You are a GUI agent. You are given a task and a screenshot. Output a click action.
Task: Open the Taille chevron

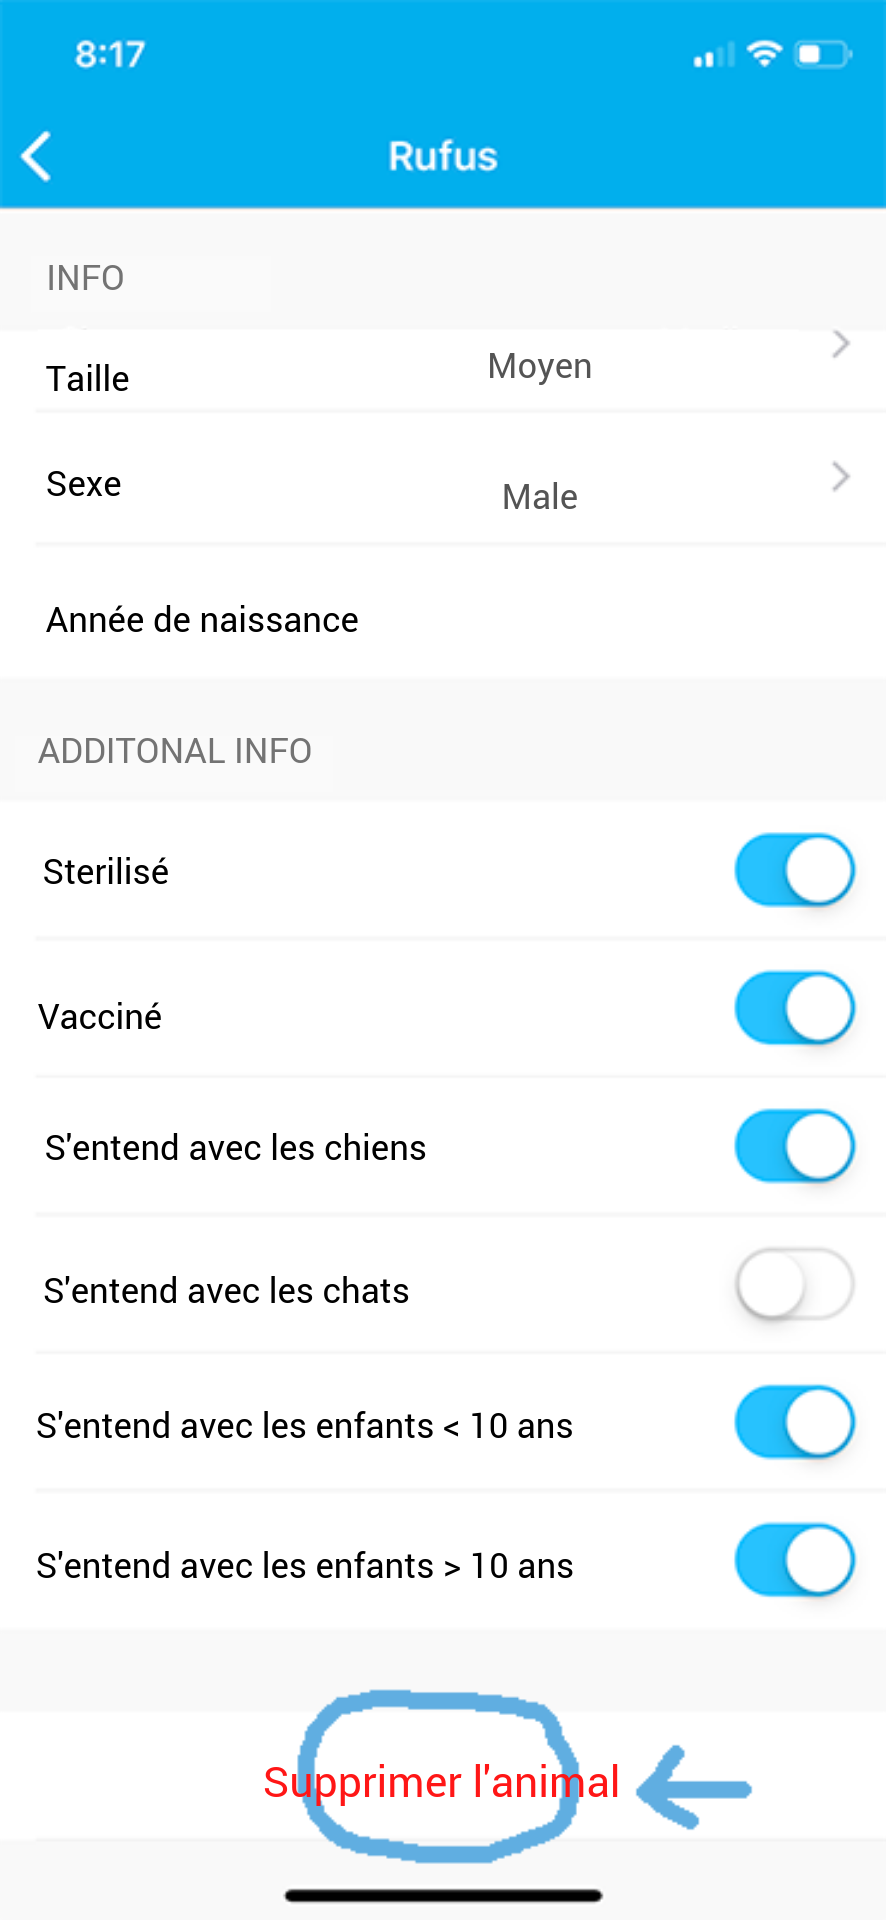coord(841,344)
